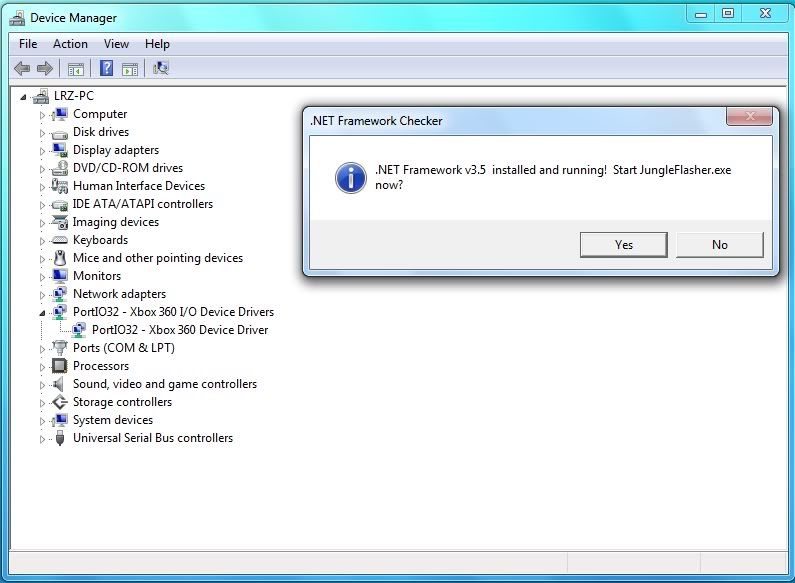795x583 pixels.
Task: Minimize the Device Manager window
Action: (x=701, y=14)
